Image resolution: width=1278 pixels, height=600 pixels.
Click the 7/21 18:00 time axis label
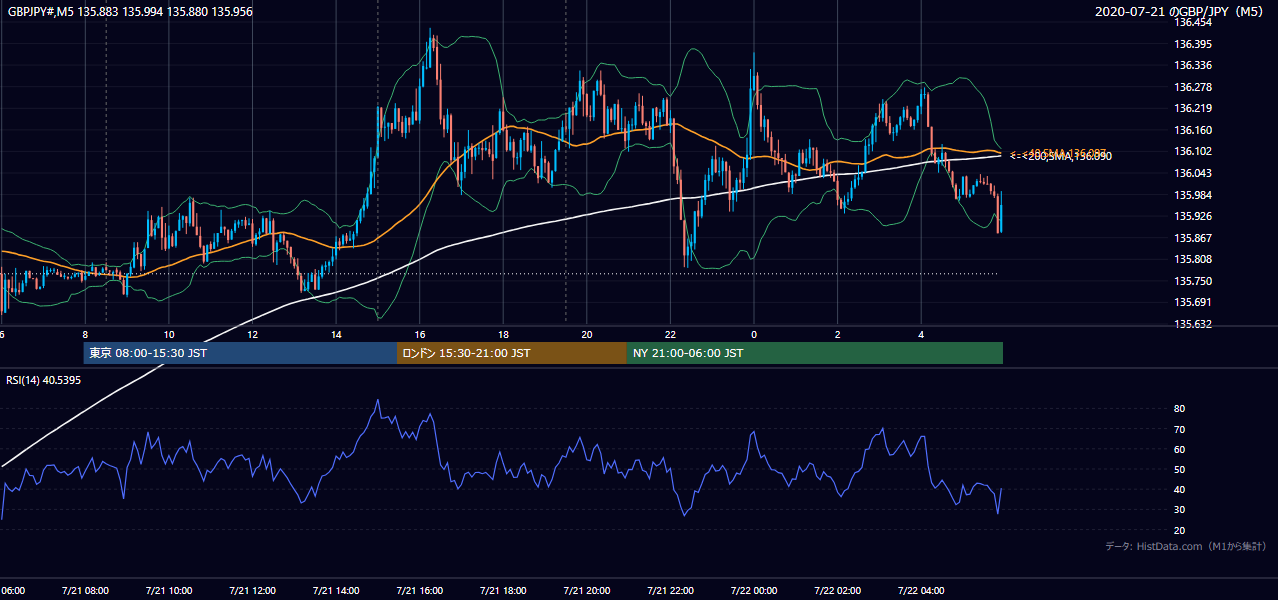point(503,590)
